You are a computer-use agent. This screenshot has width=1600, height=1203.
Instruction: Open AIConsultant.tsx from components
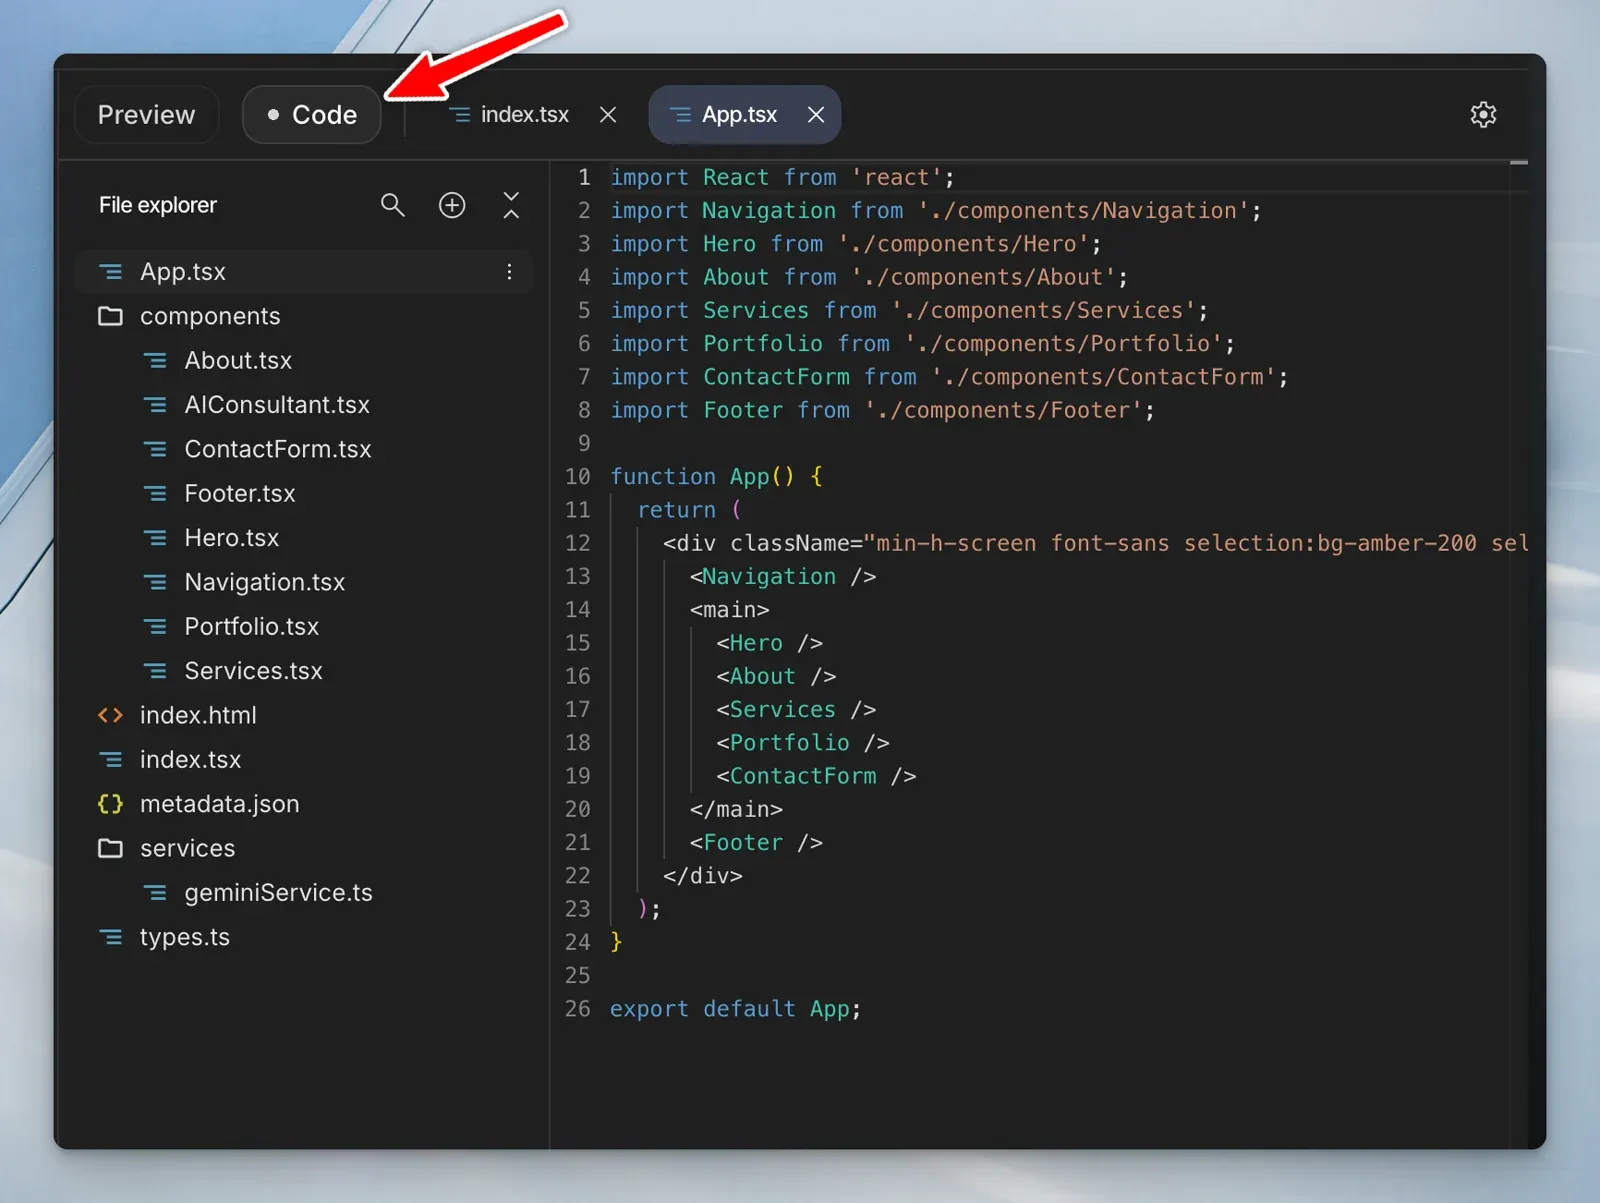click(277, 405)
